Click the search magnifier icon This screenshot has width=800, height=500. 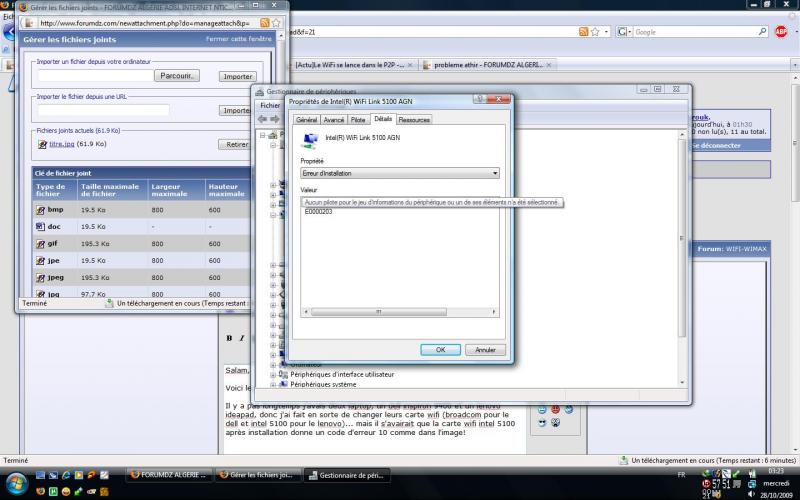762,32
